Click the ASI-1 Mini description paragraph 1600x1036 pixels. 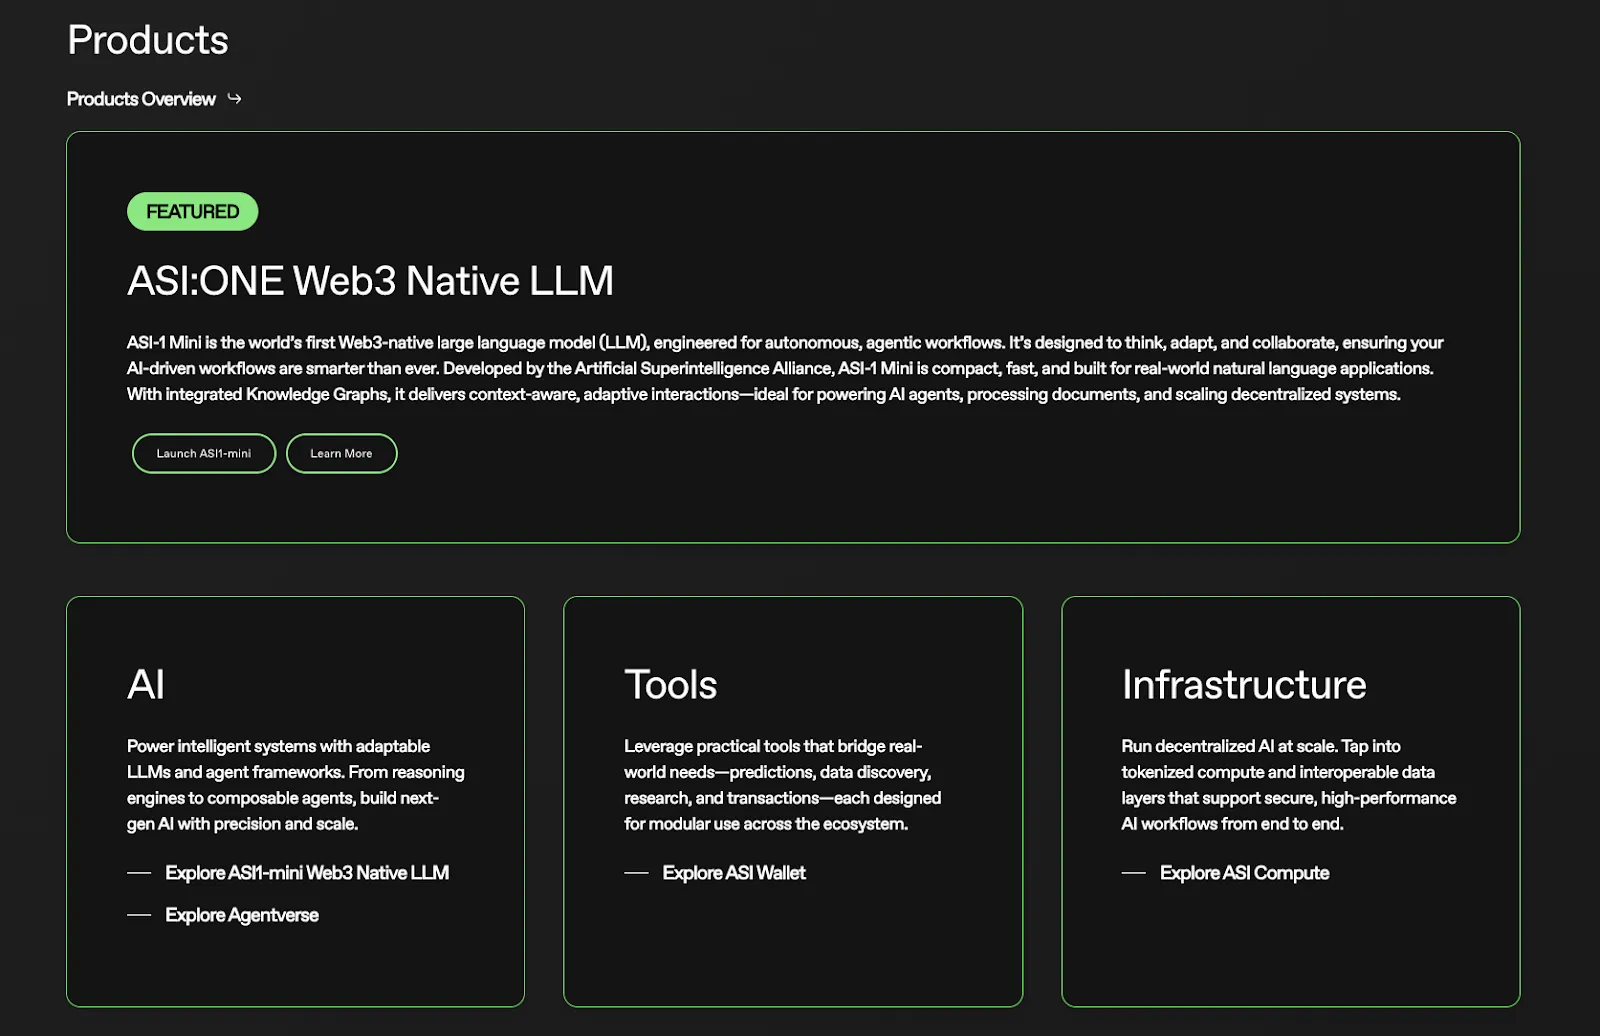[785, 368]
